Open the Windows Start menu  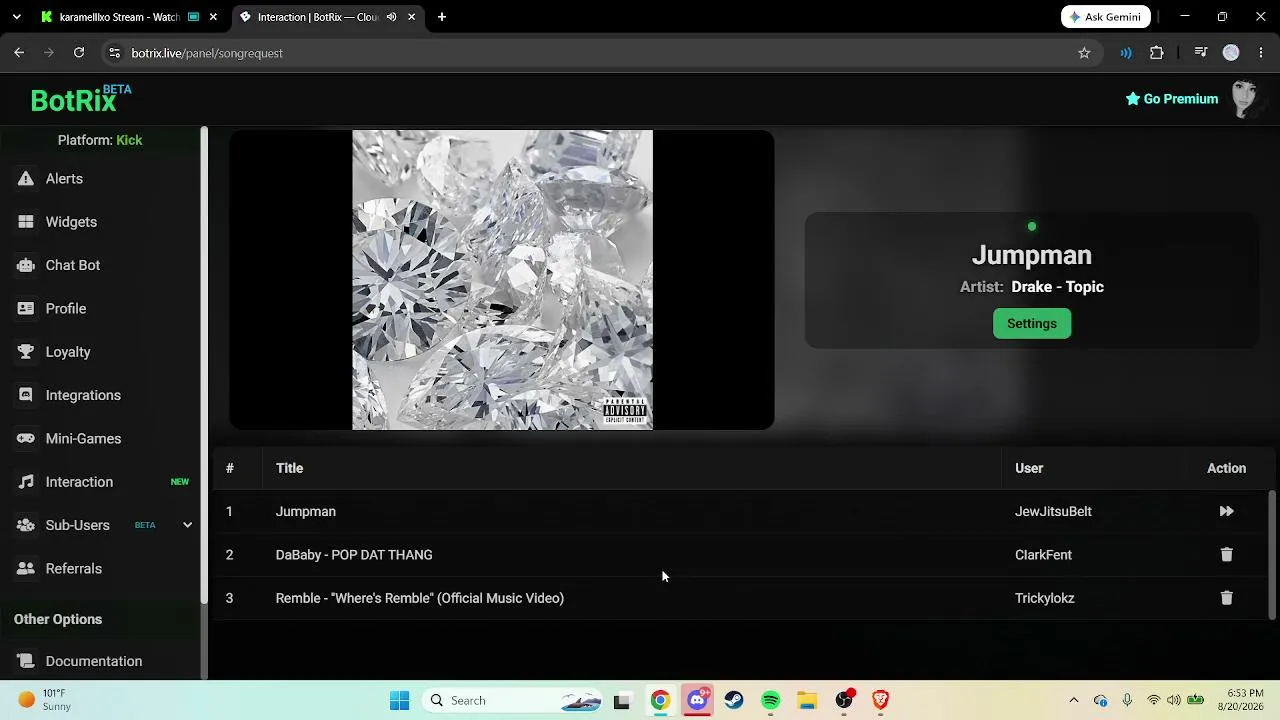tap(399, 701)
